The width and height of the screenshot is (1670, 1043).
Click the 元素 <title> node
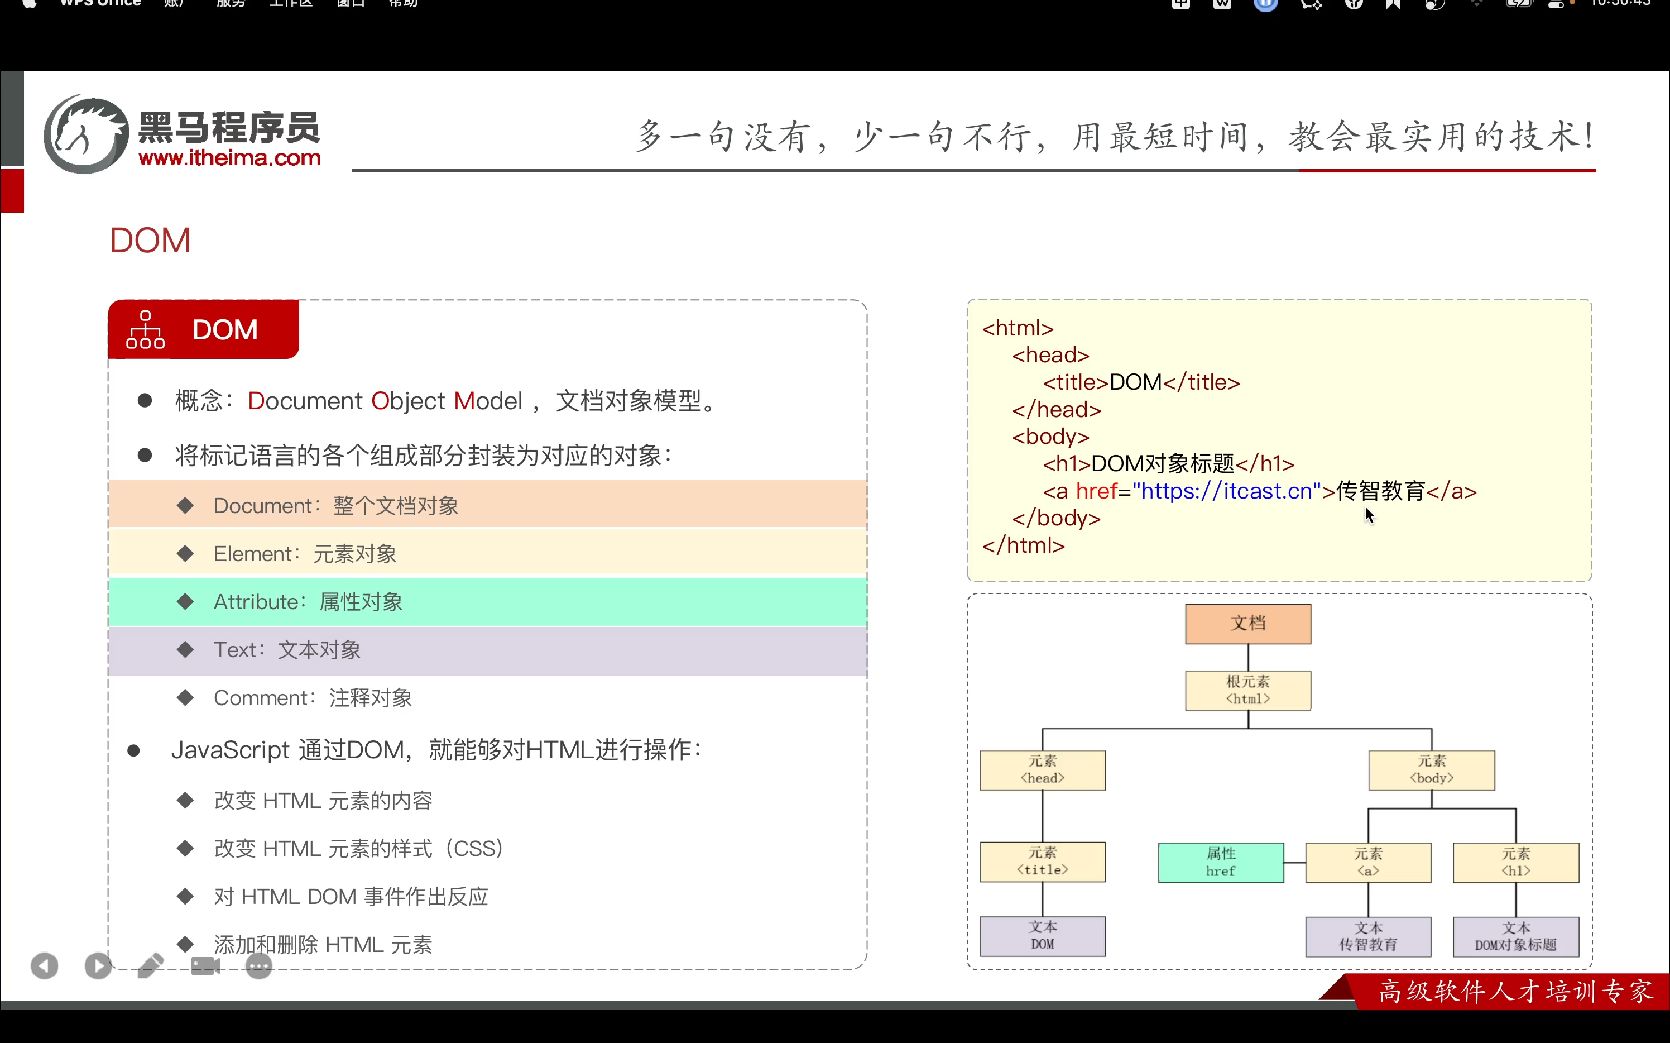coord(1042,862)
